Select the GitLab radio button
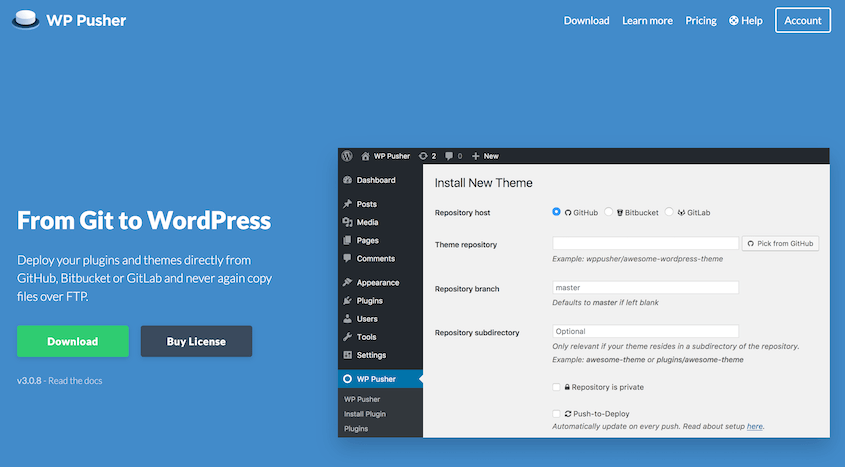The height and width of the screenshot is (467, 845). pos(669,212)
